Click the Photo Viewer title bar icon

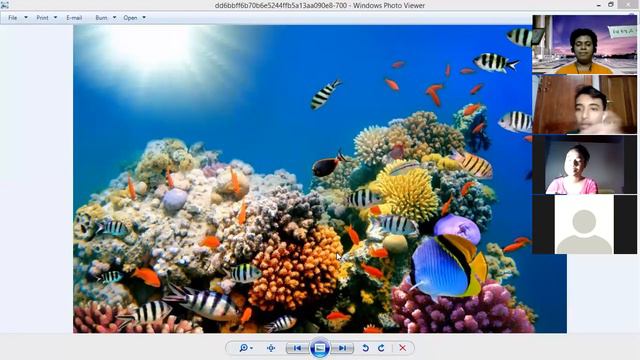(5, 5)
